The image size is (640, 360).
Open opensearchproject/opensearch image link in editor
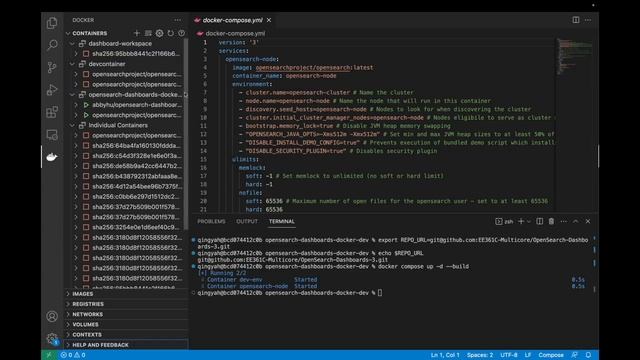tap(303, 67)
